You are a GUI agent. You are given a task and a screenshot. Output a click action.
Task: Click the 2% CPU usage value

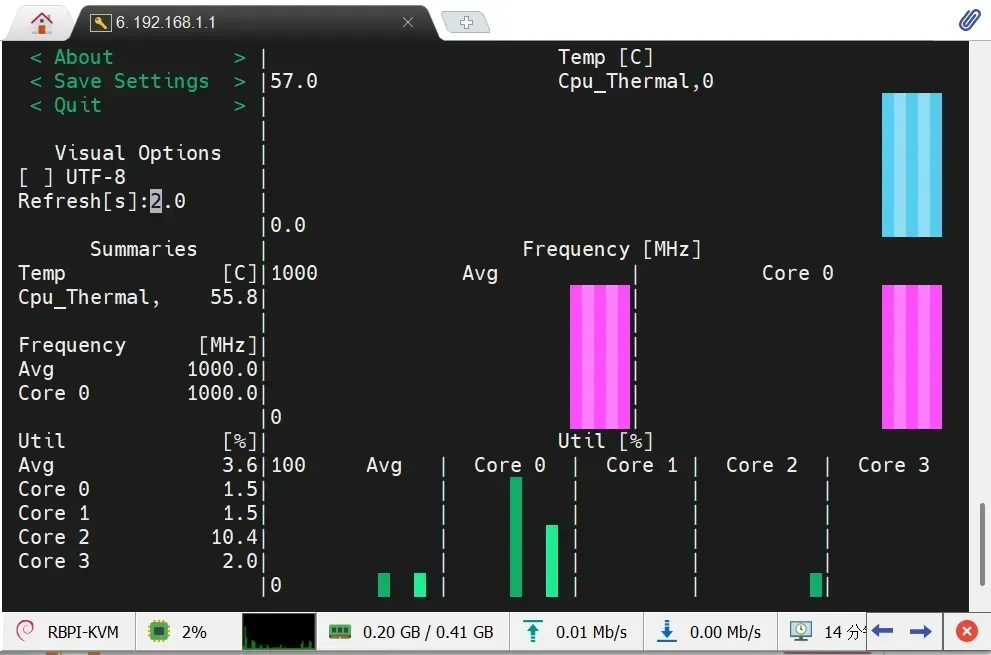(194, 632)
